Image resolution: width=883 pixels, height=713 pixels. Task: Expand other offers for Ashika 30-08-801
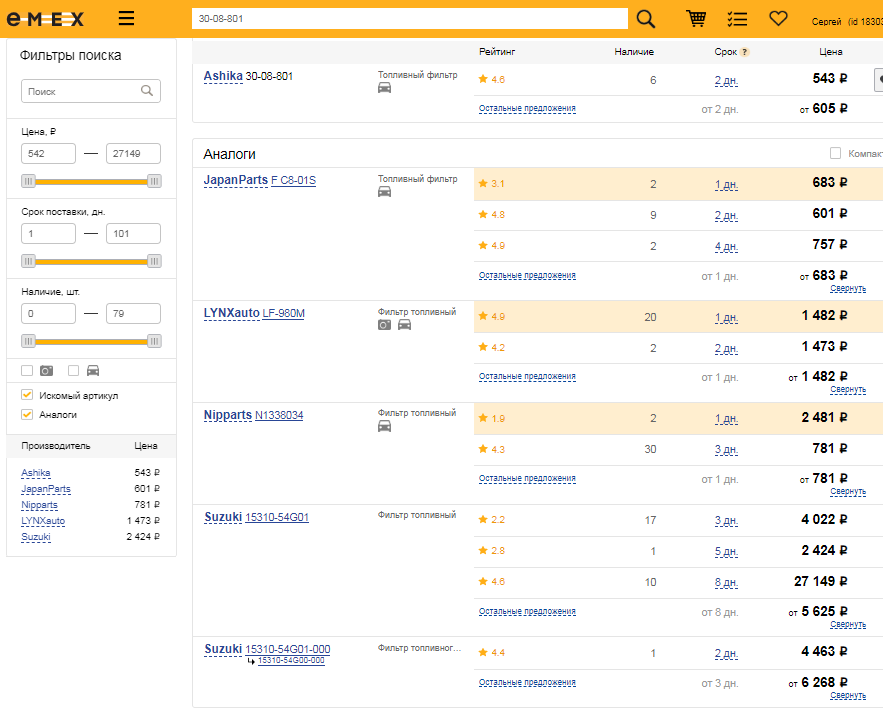click(527, 109)
